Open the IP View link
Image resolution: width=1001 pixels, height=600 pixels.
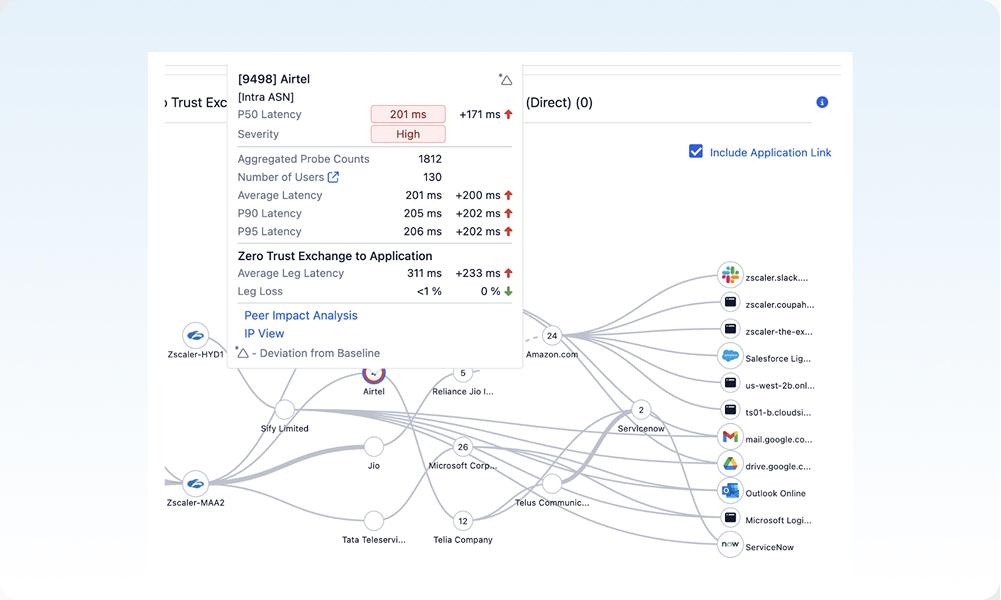click(264, 333)
